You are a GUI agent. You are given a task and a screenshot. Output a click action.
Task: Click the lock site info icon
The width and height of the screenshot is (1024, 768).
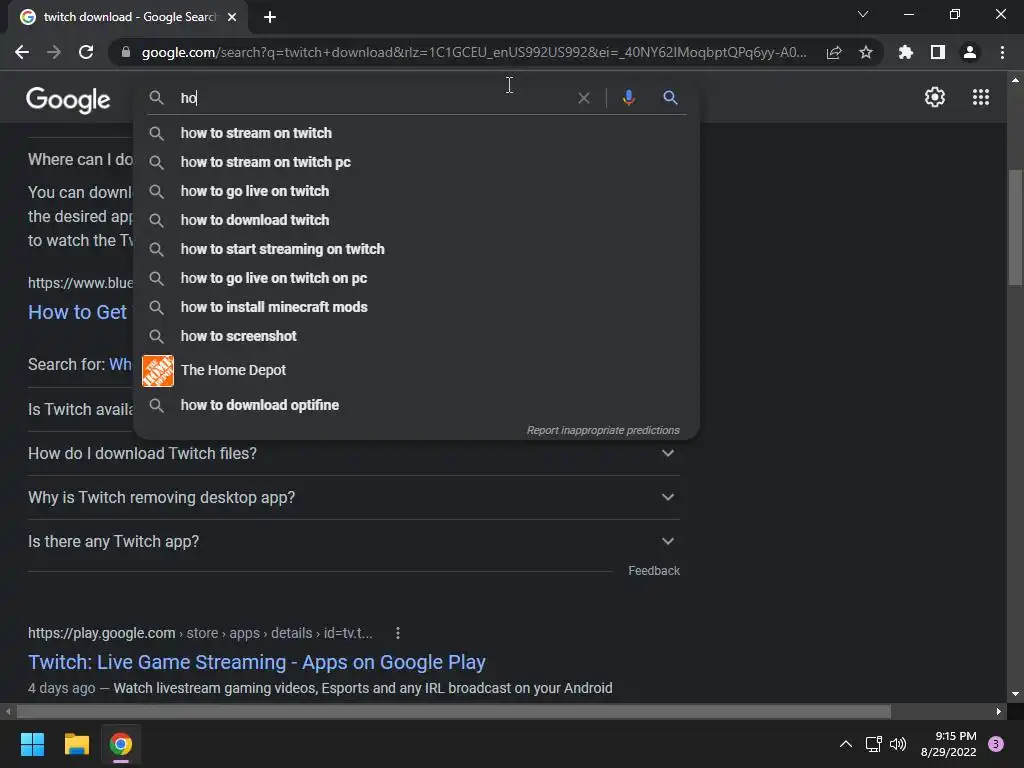coord(126,52)
